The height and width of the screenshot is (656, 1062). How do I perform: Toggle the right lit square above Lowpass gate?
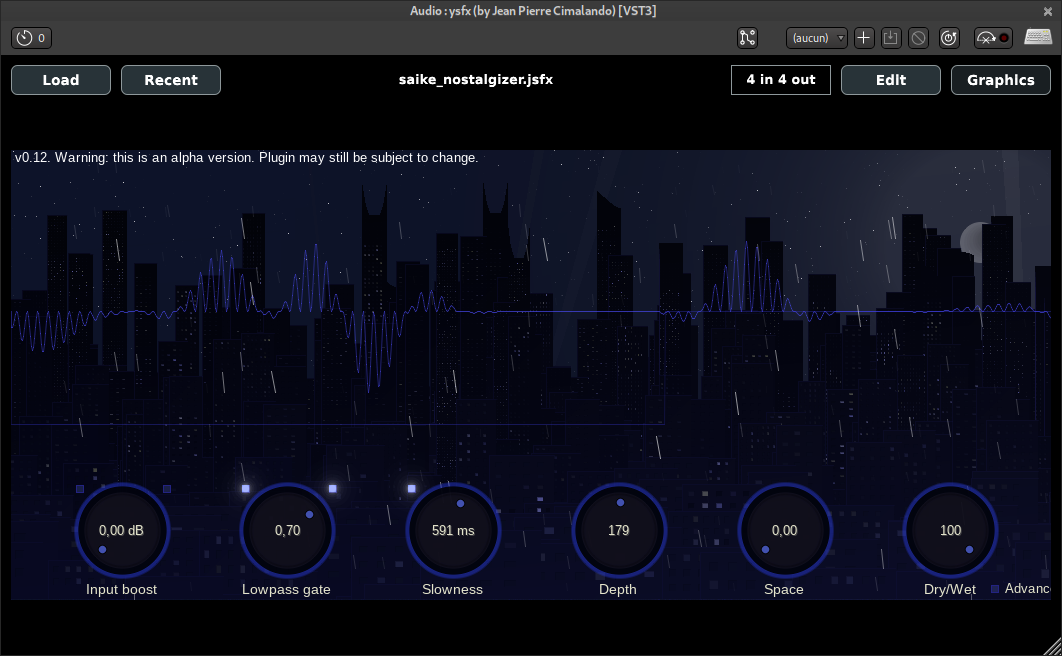(333, 488)
